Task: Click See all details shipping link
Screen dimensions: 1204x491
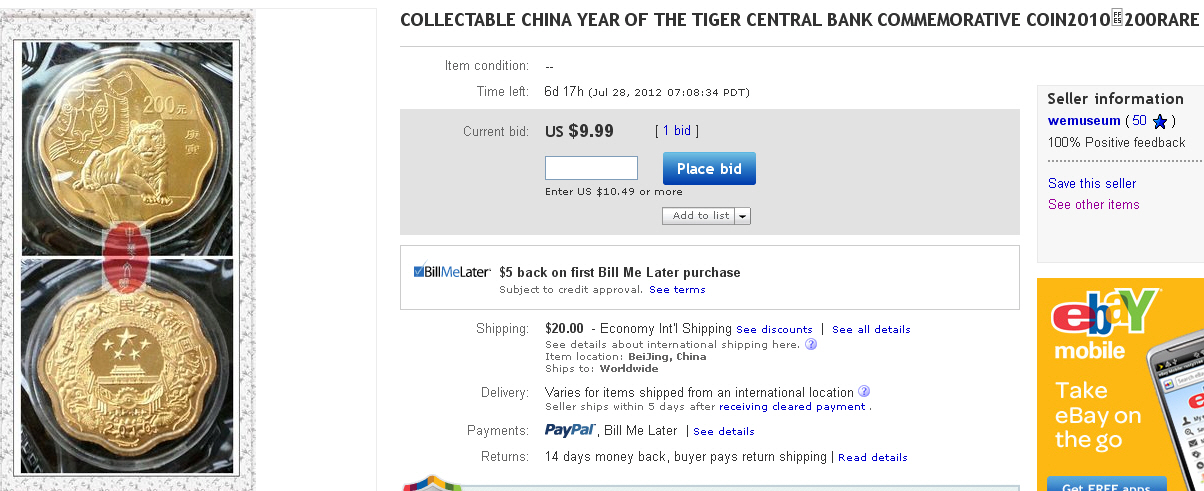Action: pos(871,329)
